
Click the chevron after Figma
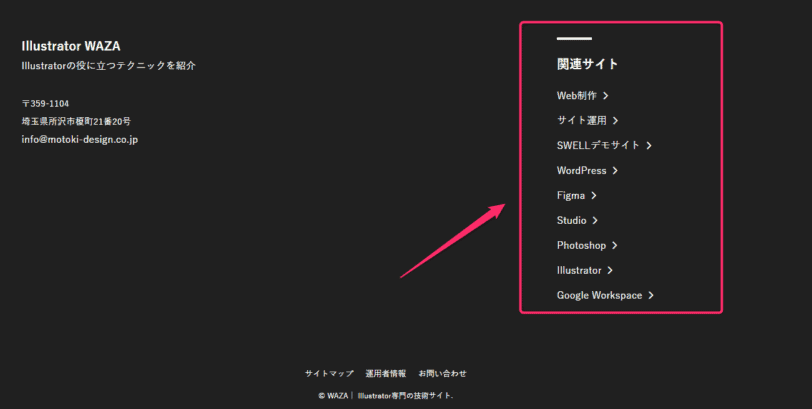coord(594,195)
